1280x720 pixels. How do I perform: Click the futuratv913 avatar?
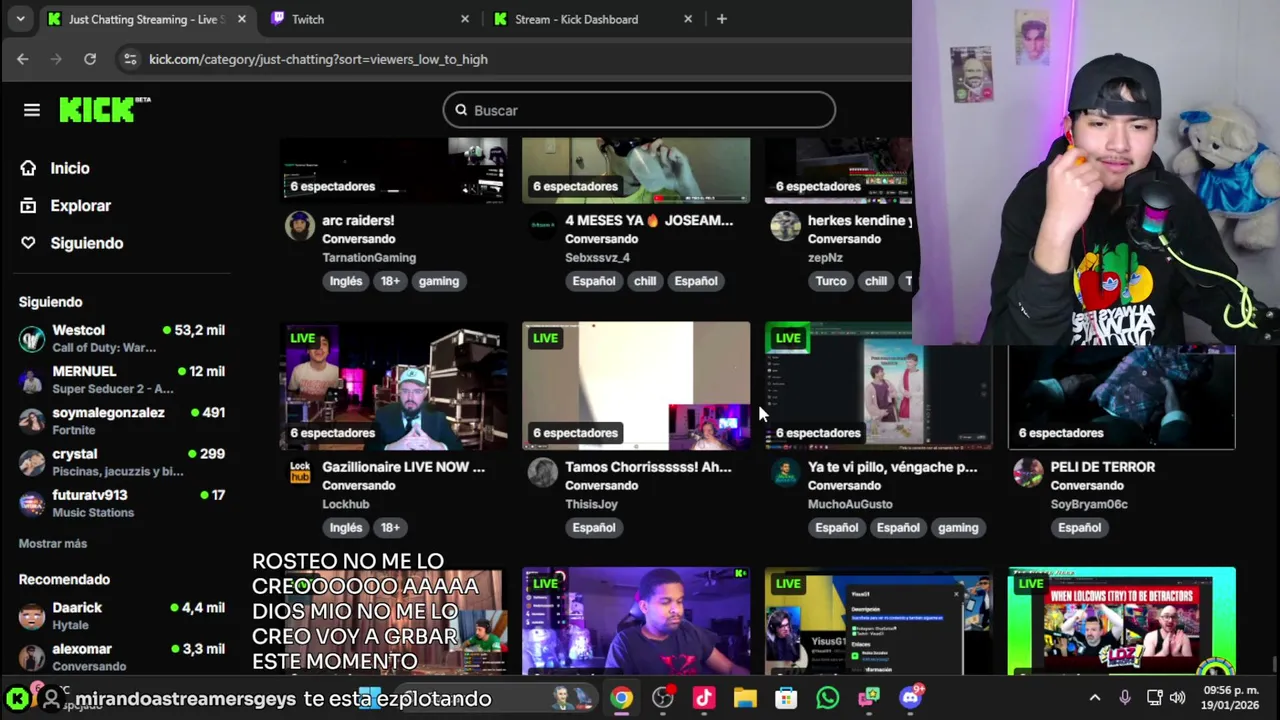point(32,503)
